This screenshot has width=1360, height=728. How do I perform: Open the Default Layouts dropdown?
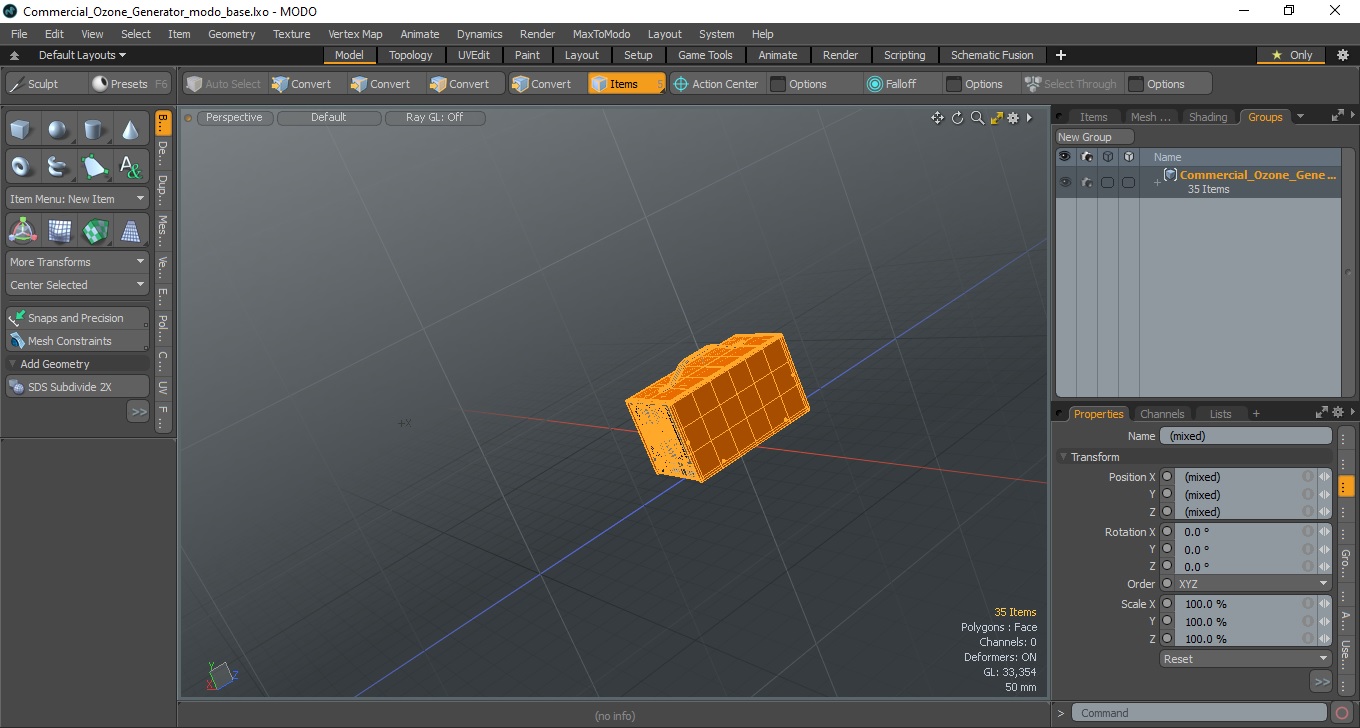[82, 55]
